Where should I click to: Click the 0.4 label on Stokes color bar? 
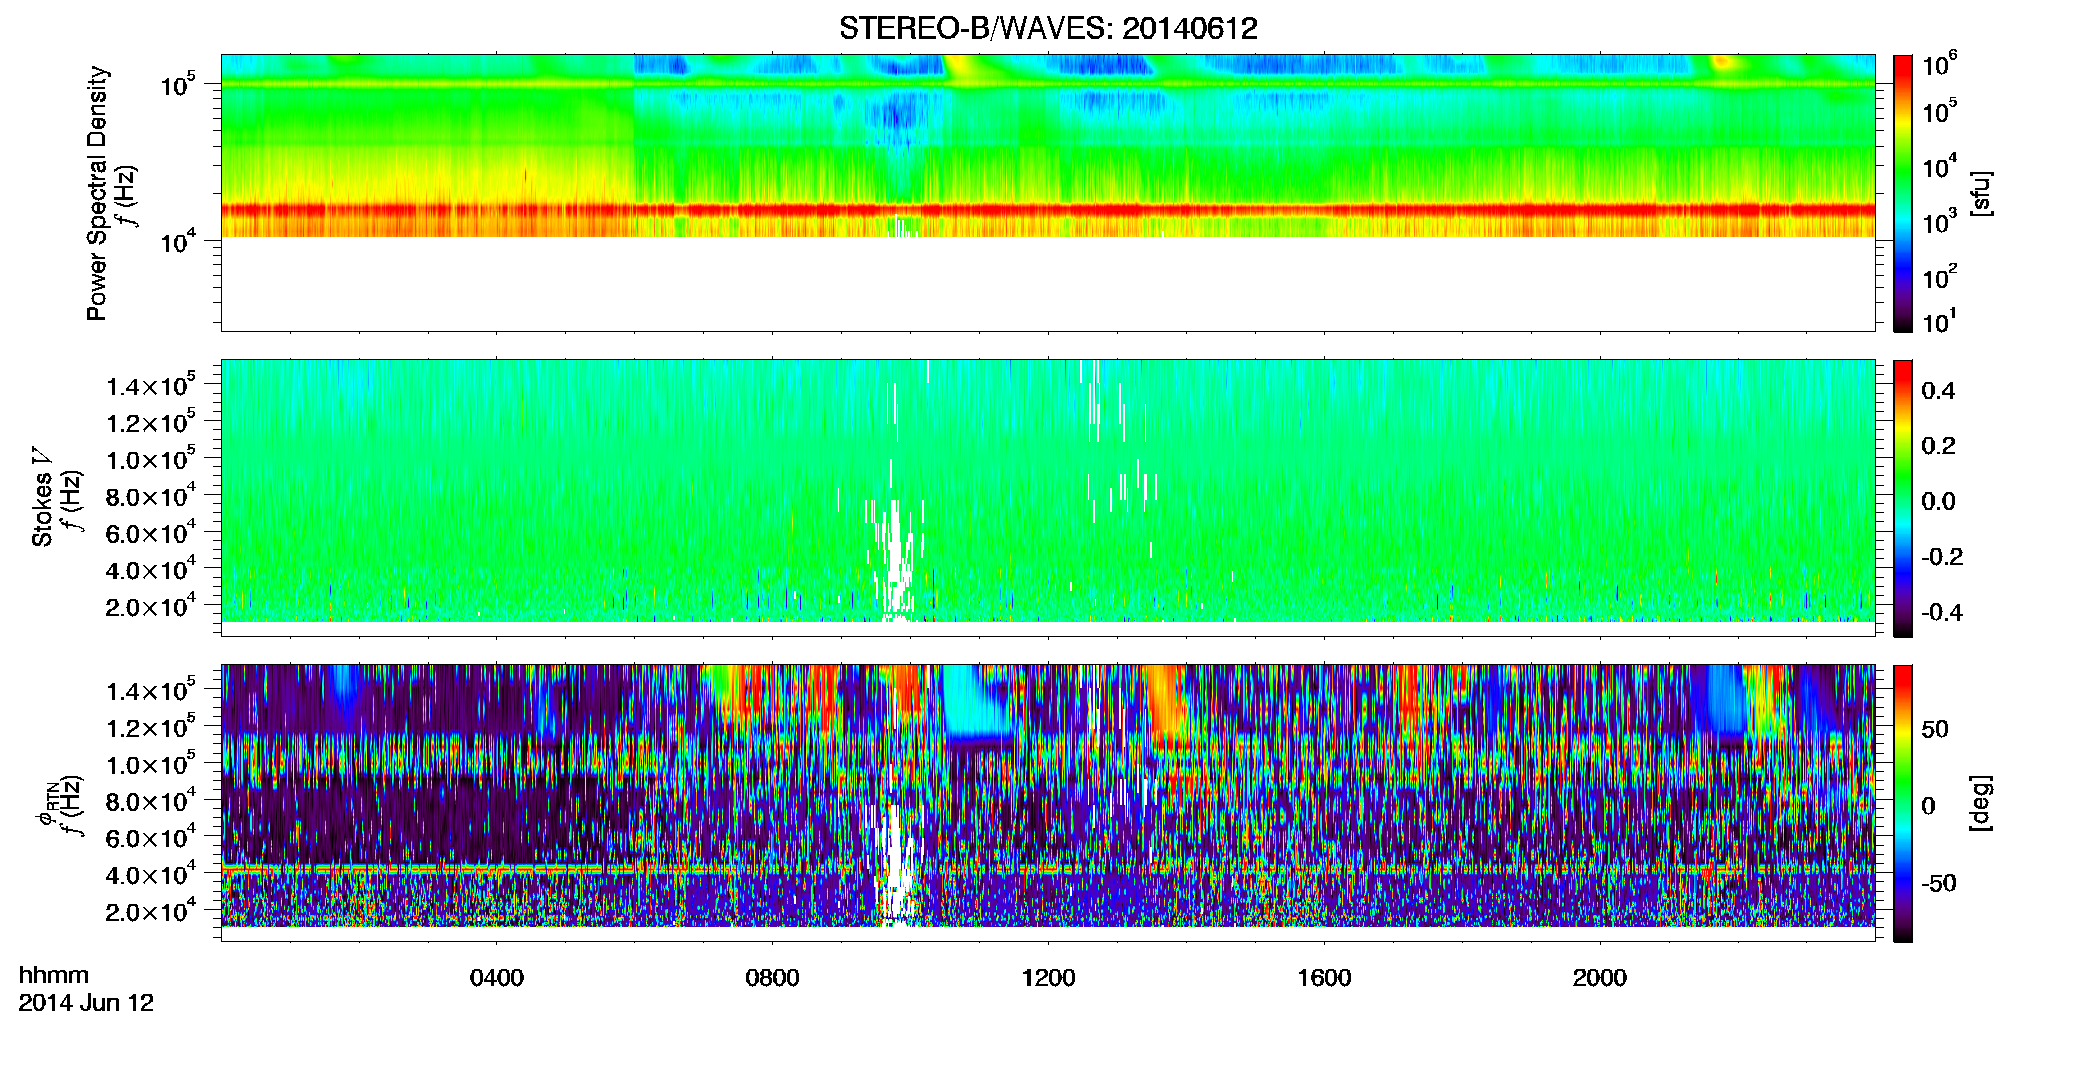pos(1939,390)
